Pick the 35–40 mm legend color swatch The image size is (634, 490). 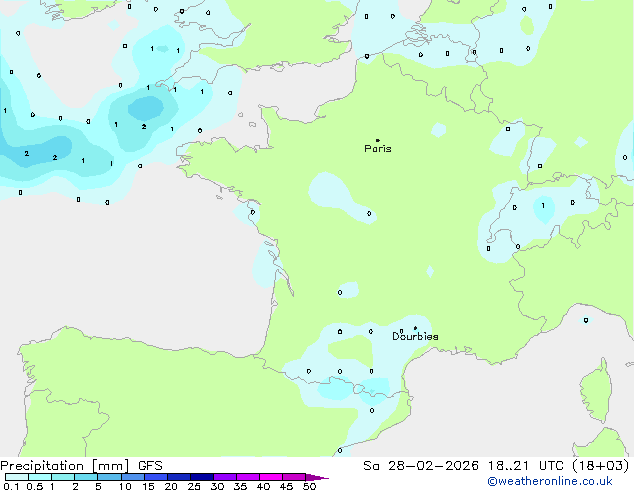(x=247, y=477)
